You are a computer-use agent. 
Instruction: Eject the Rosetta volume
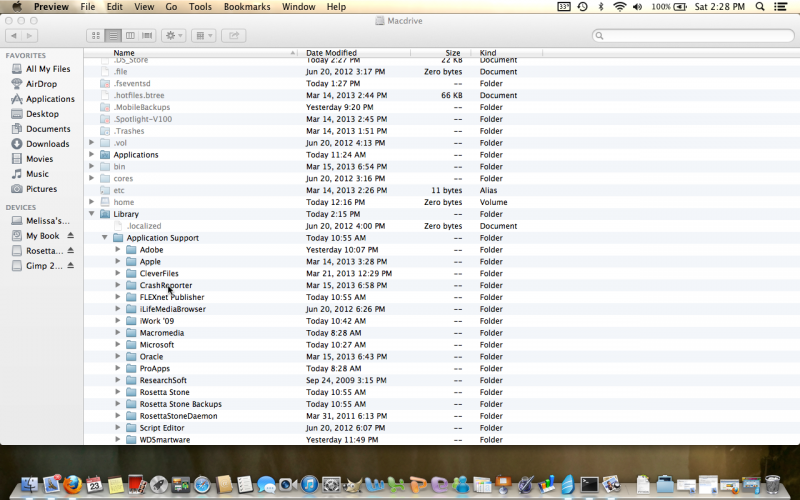(70, 251)
